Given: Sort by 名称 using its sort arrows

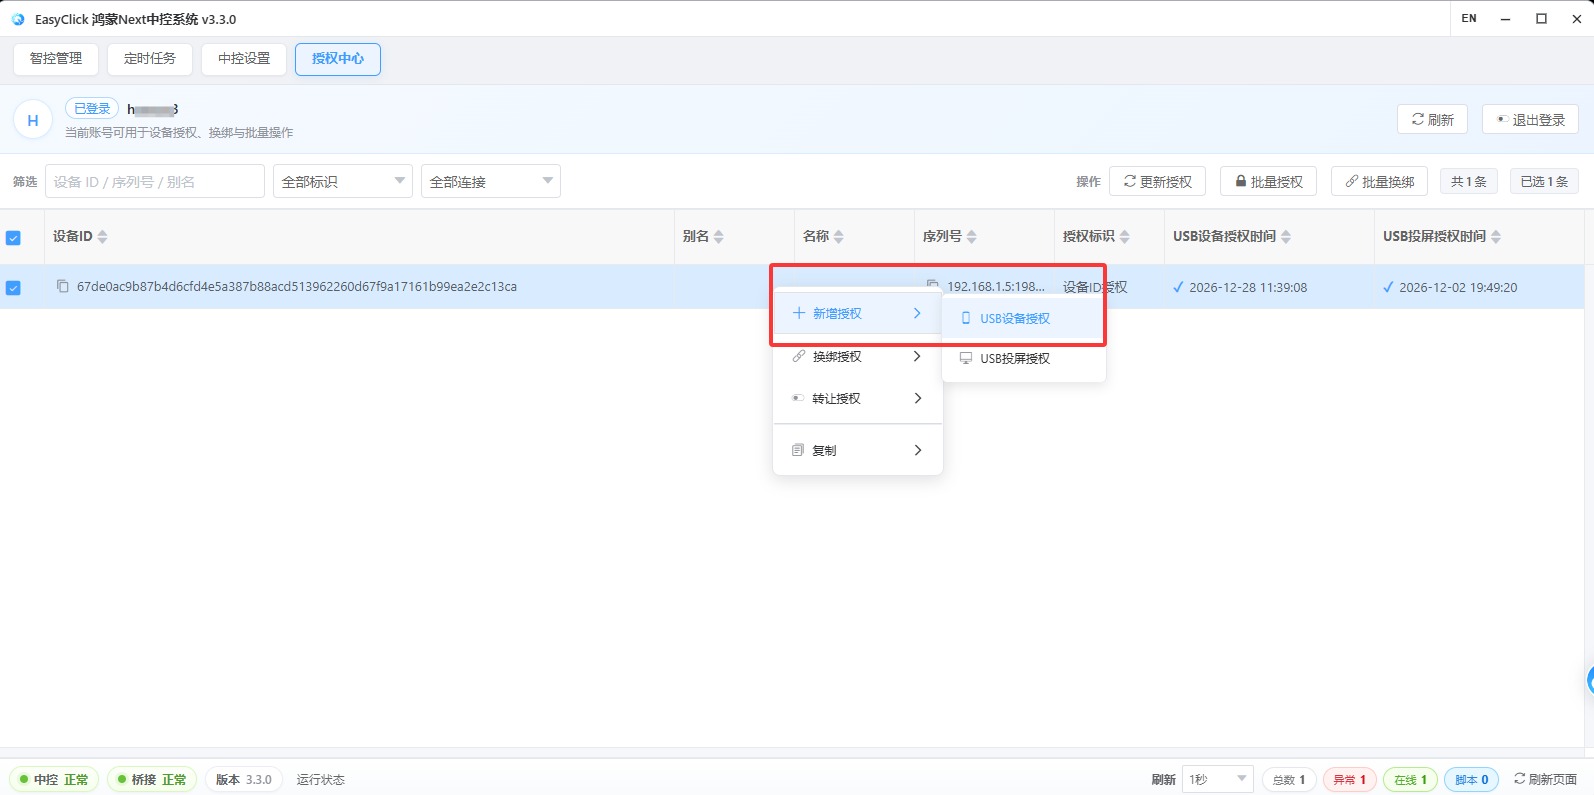Looking at the screenshot, I should 838,237.
